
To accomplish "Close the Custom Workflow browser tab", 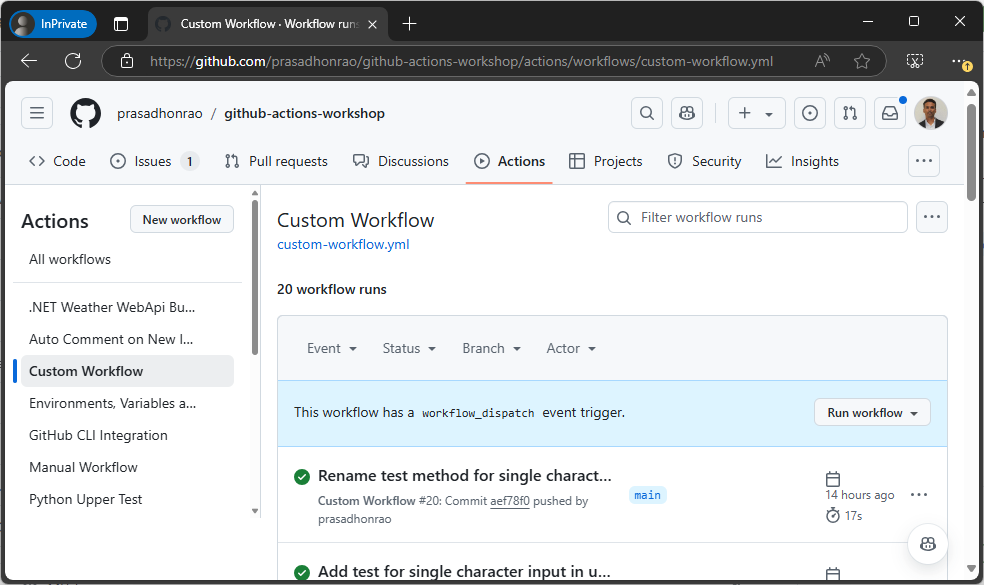I will (x=372, y=24).
